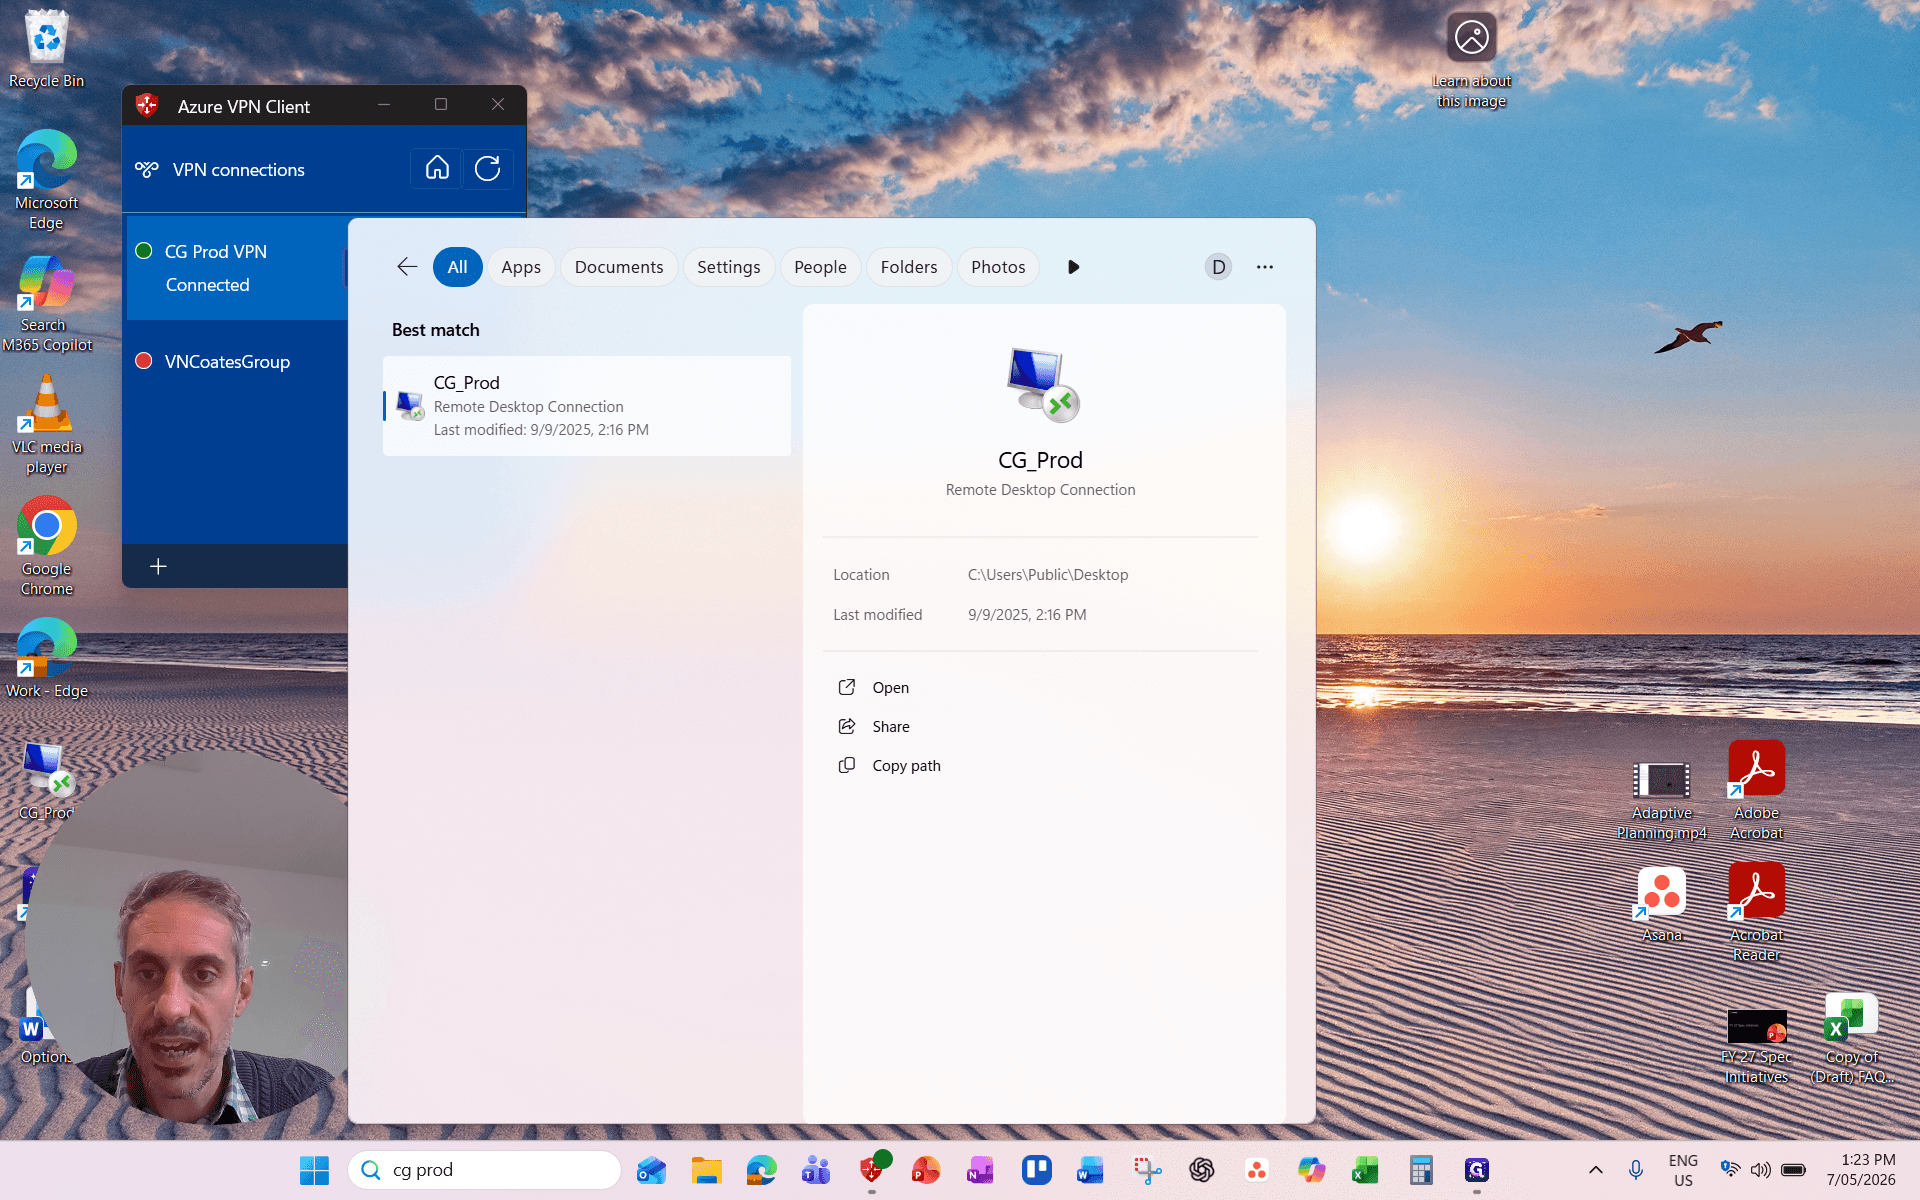Click the microphone tray icon
The height and width of the screenshot is (1200, 1920).
click(1636, 1170)
